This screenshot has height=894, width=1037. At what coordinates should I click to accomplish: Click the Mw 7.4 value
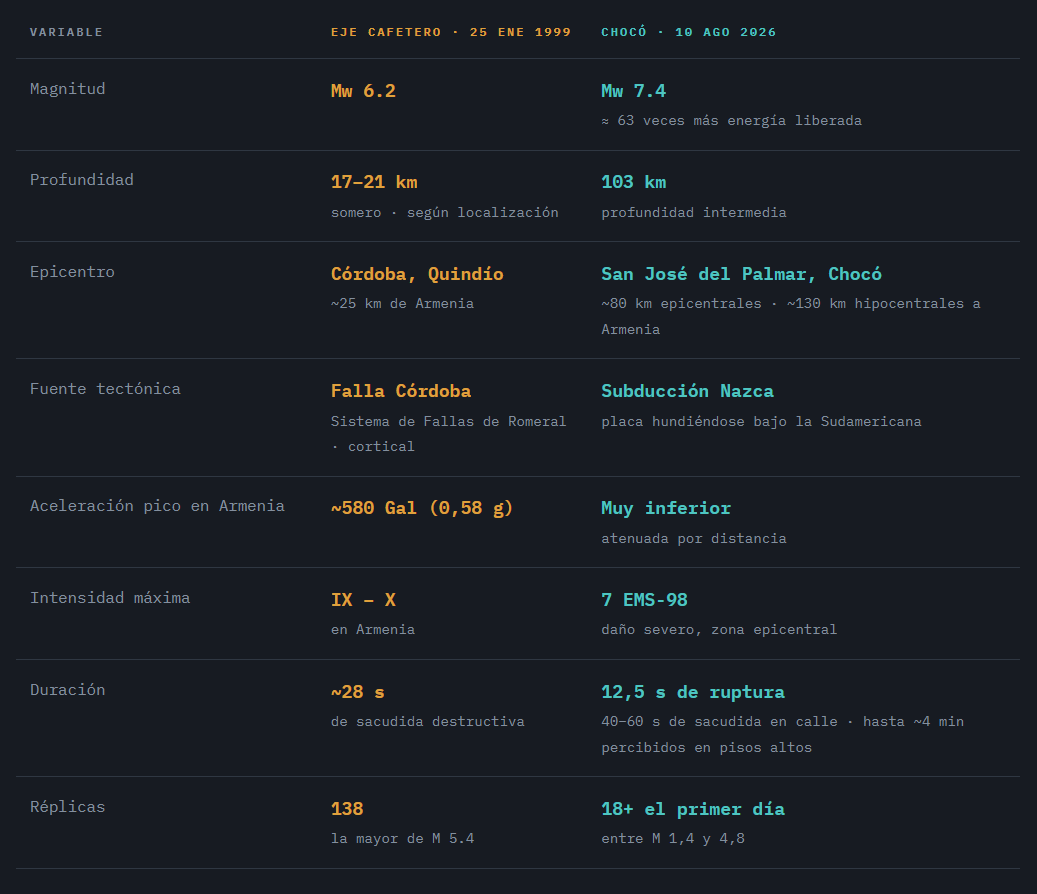pos(634,91)
